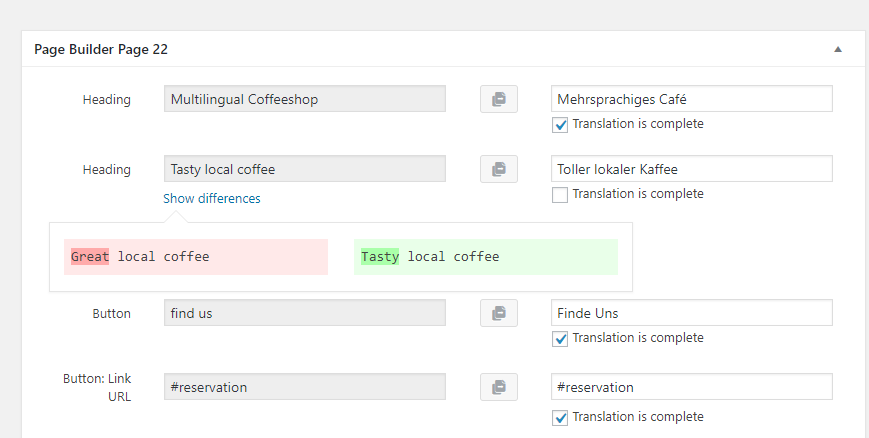The width and height of the screenshot is (869, 438).
Task: Uncheck Translation complete under #reservation translation
Action: pyautogui.click(x=560, y=418)
